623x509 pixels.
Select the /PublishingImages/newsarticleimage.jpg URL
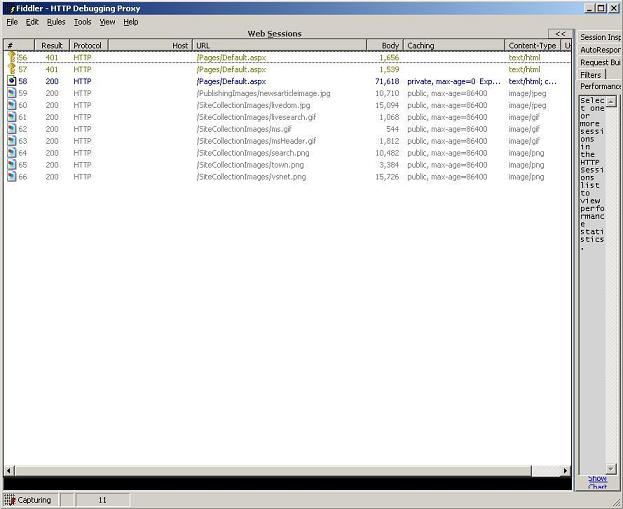click(263, 93)
